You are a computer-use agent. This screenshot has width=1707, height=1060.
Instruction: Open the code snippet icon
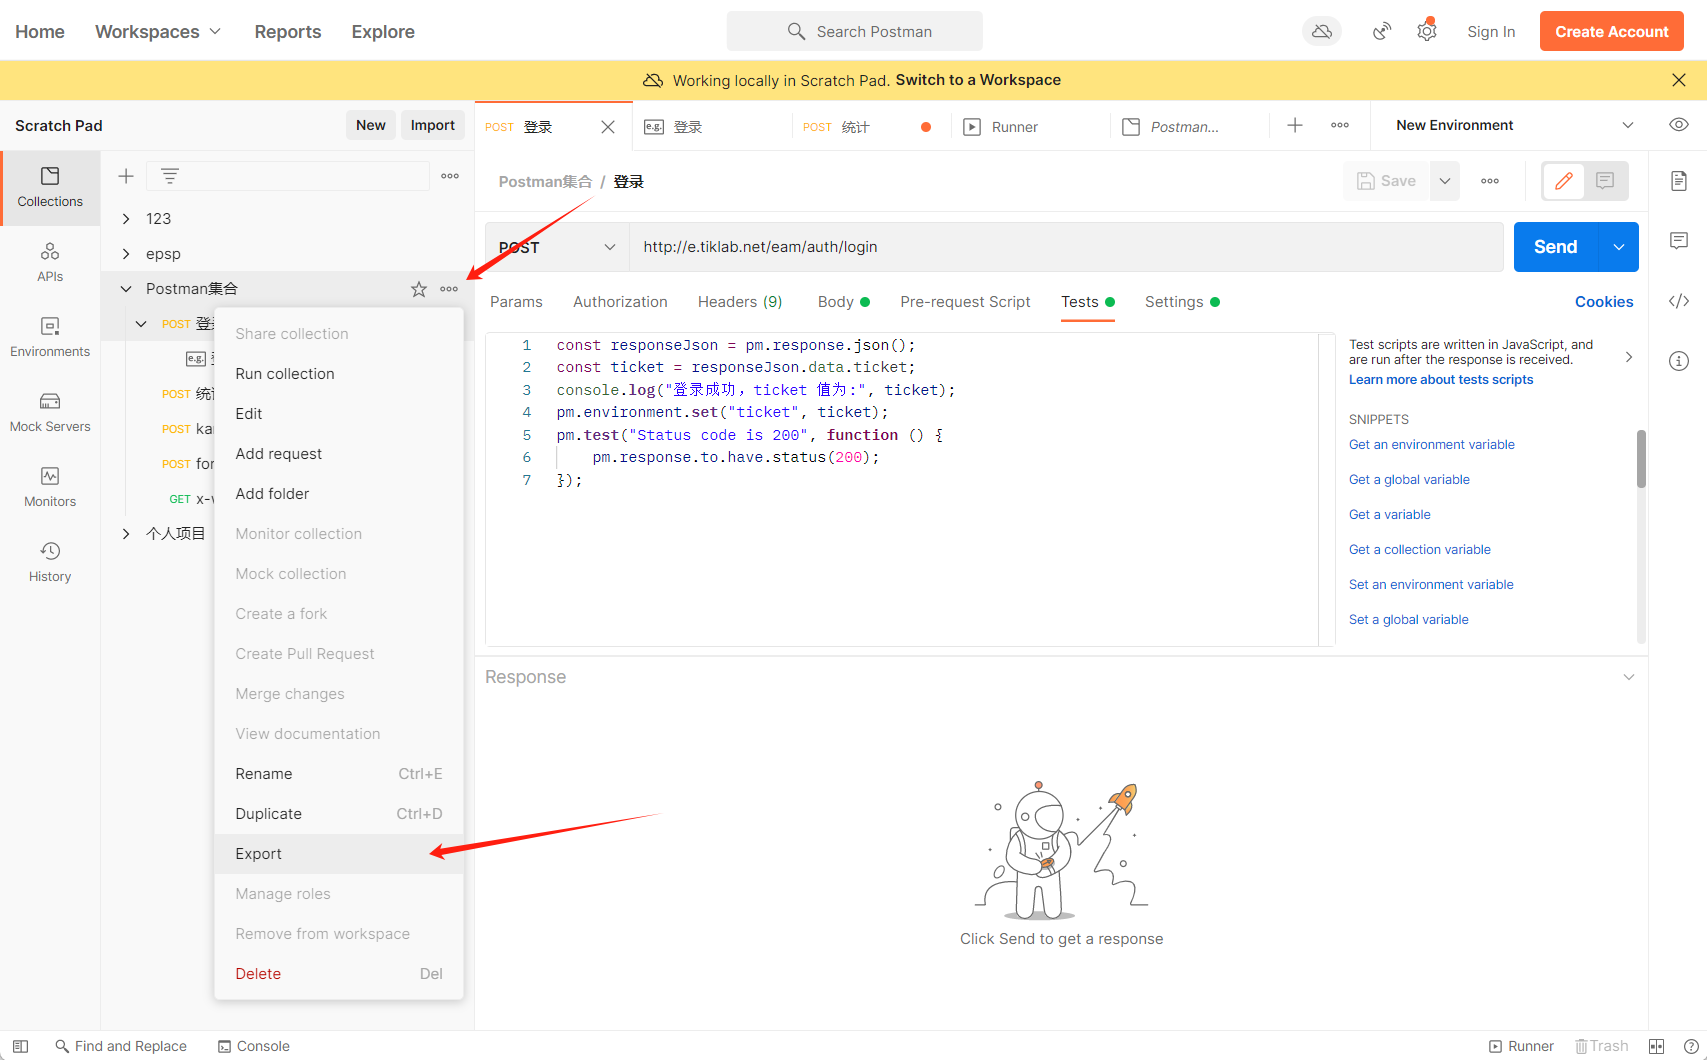tap(1679, 301)
